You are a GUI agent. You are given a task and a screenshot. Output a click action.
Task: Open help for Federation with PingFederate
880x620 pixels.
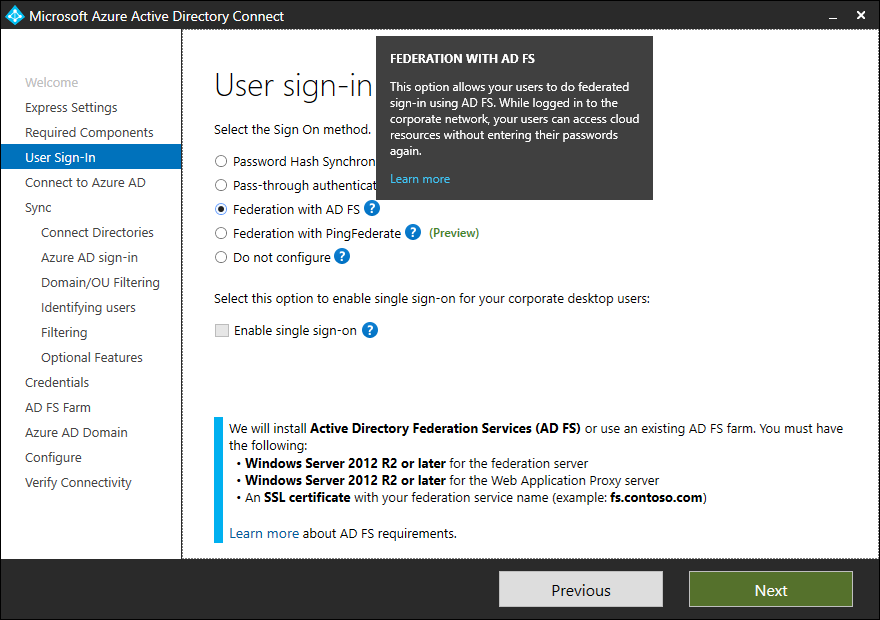413,232
